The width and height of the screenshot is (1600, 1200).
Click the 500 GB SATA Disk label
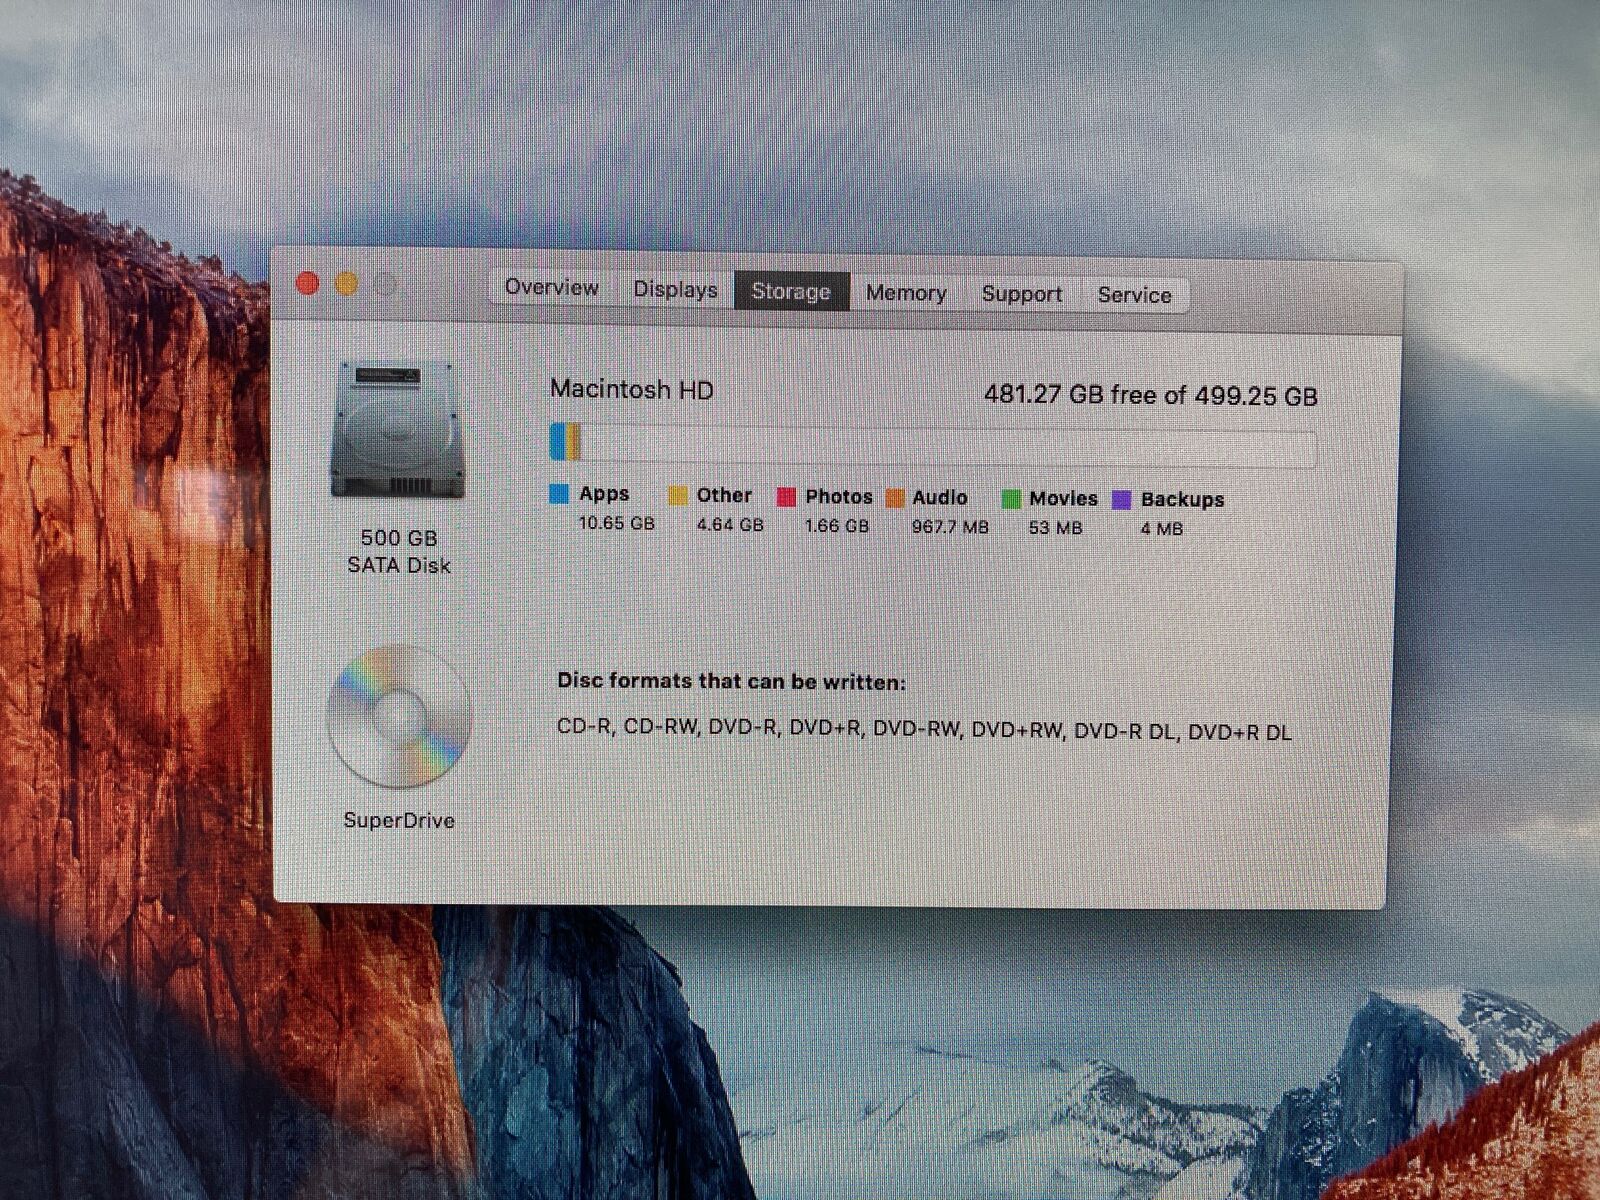(x=399, y=552)
